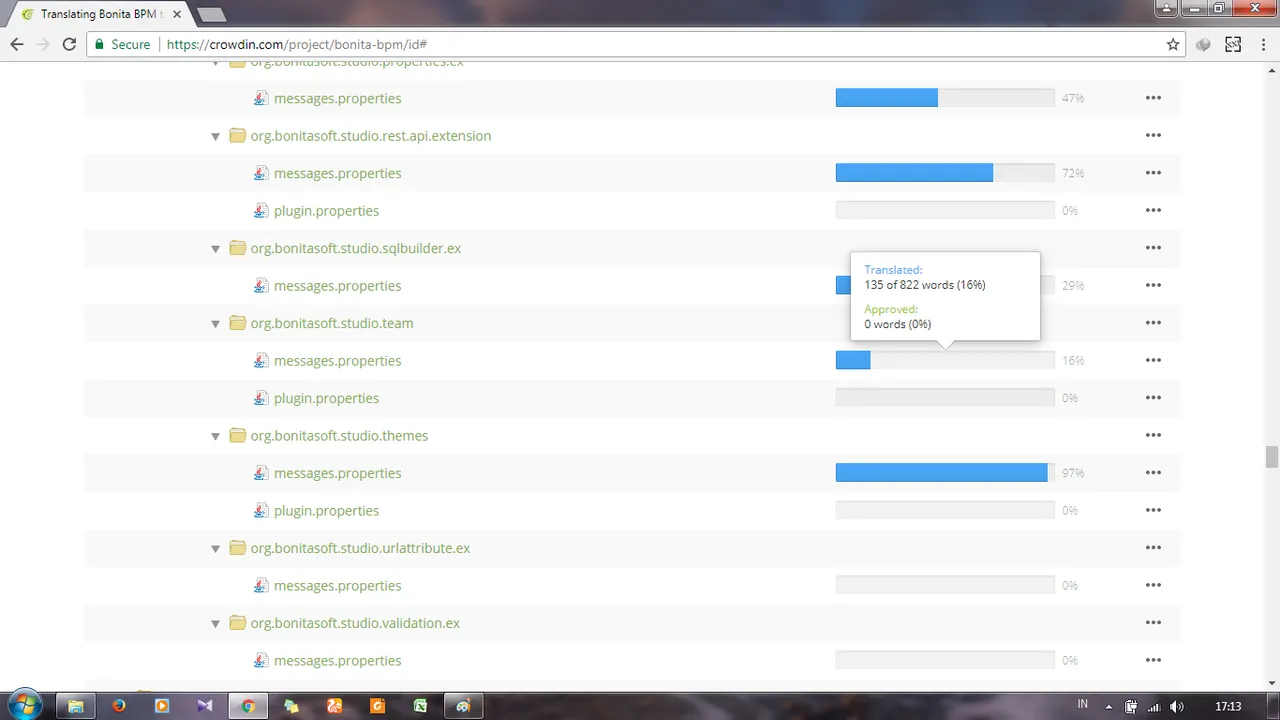
Task: Collapse the org.bonitasoft.studio.validation.ex folder
Action: pos(215,624)
